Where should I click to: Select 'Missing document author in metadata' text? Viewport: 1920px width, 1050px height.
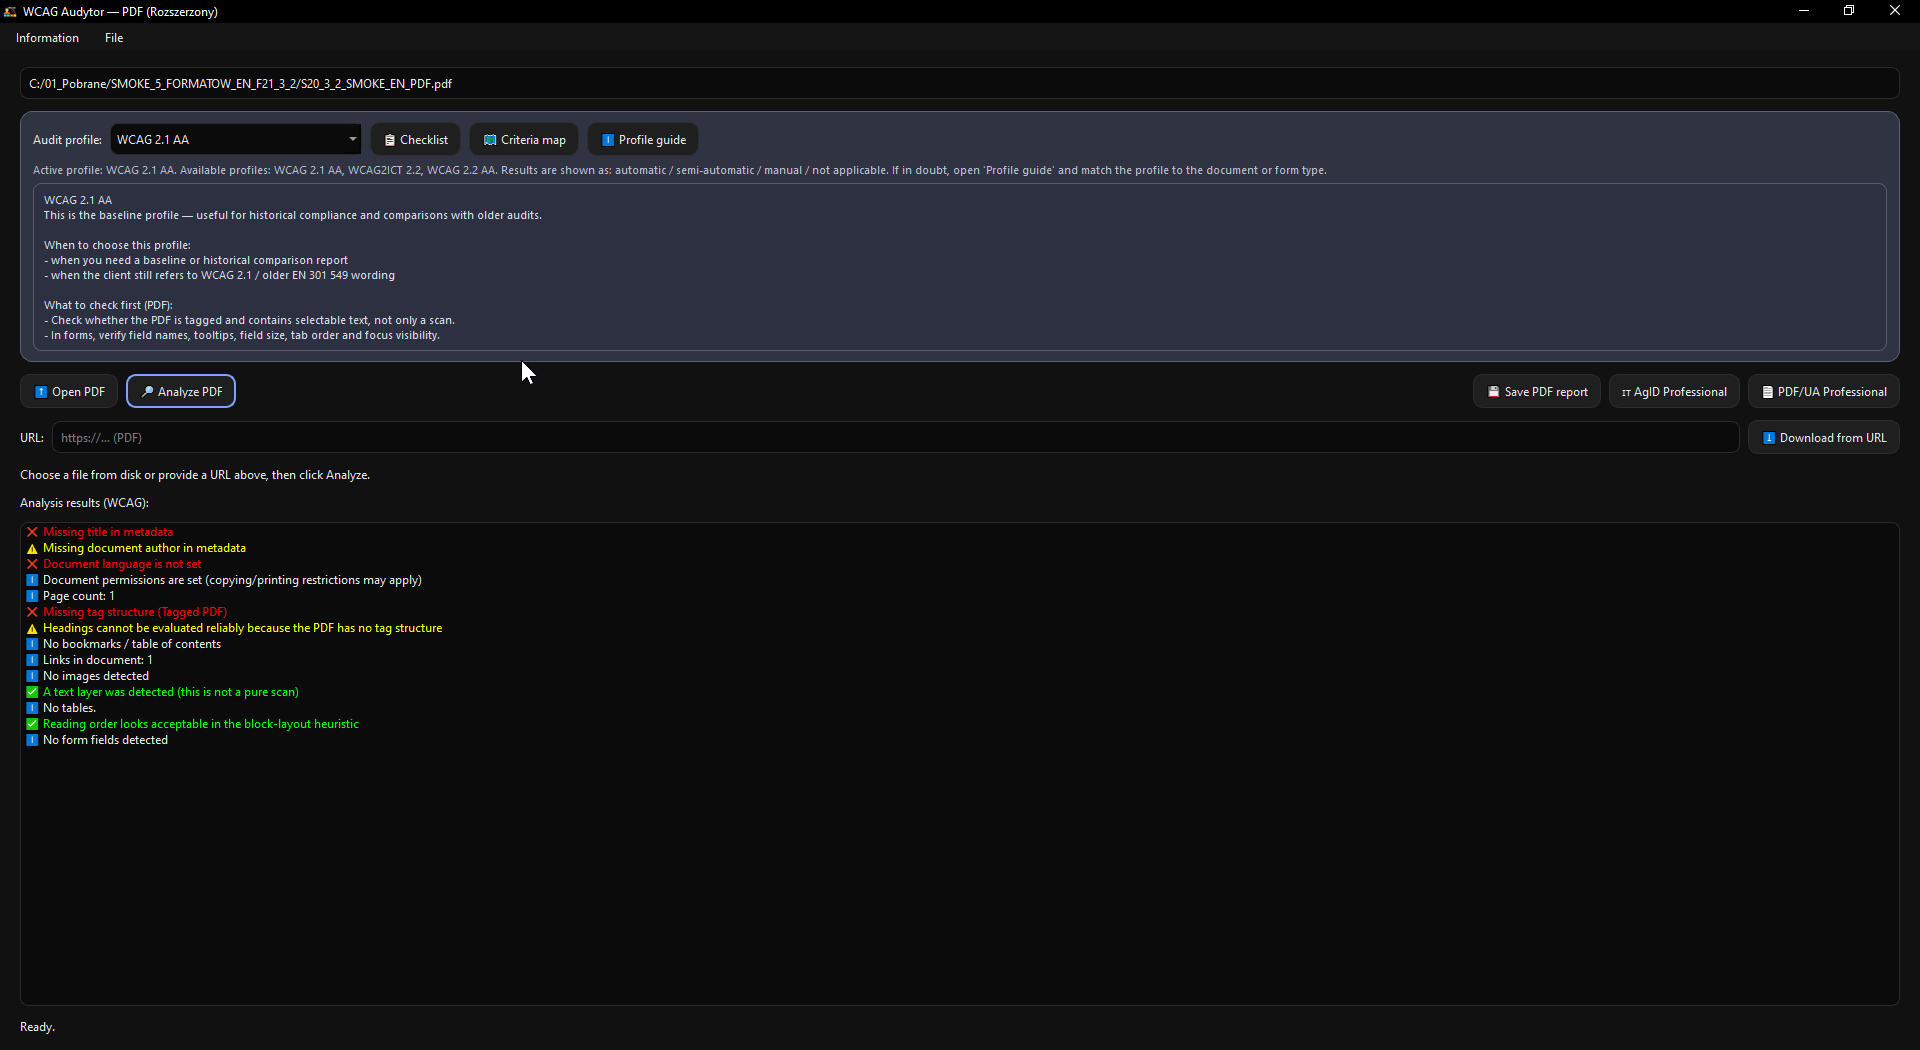point(144,548)
